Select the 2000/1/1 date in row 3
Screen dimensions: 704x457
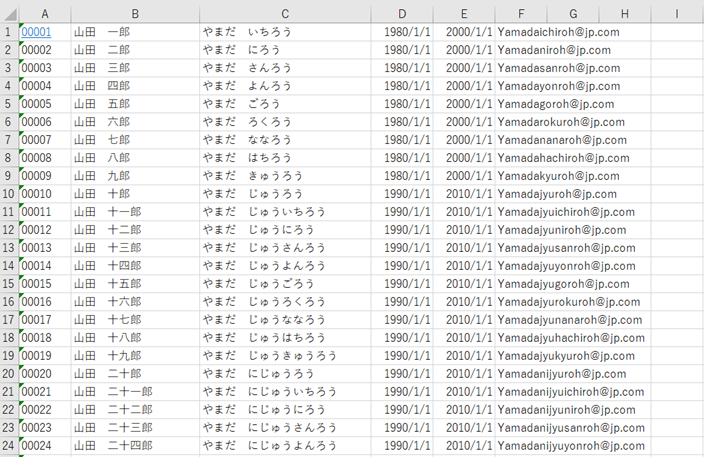coord(464,68)
